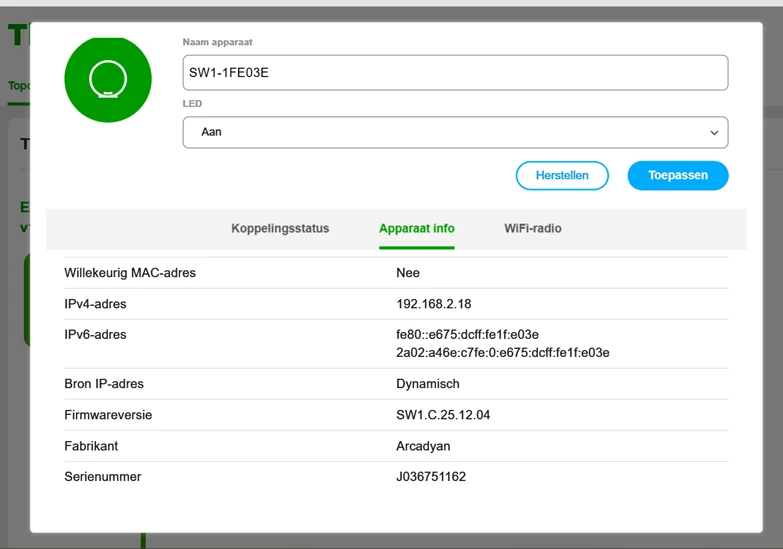Click the manufacturer value Arcadyan

423,446
